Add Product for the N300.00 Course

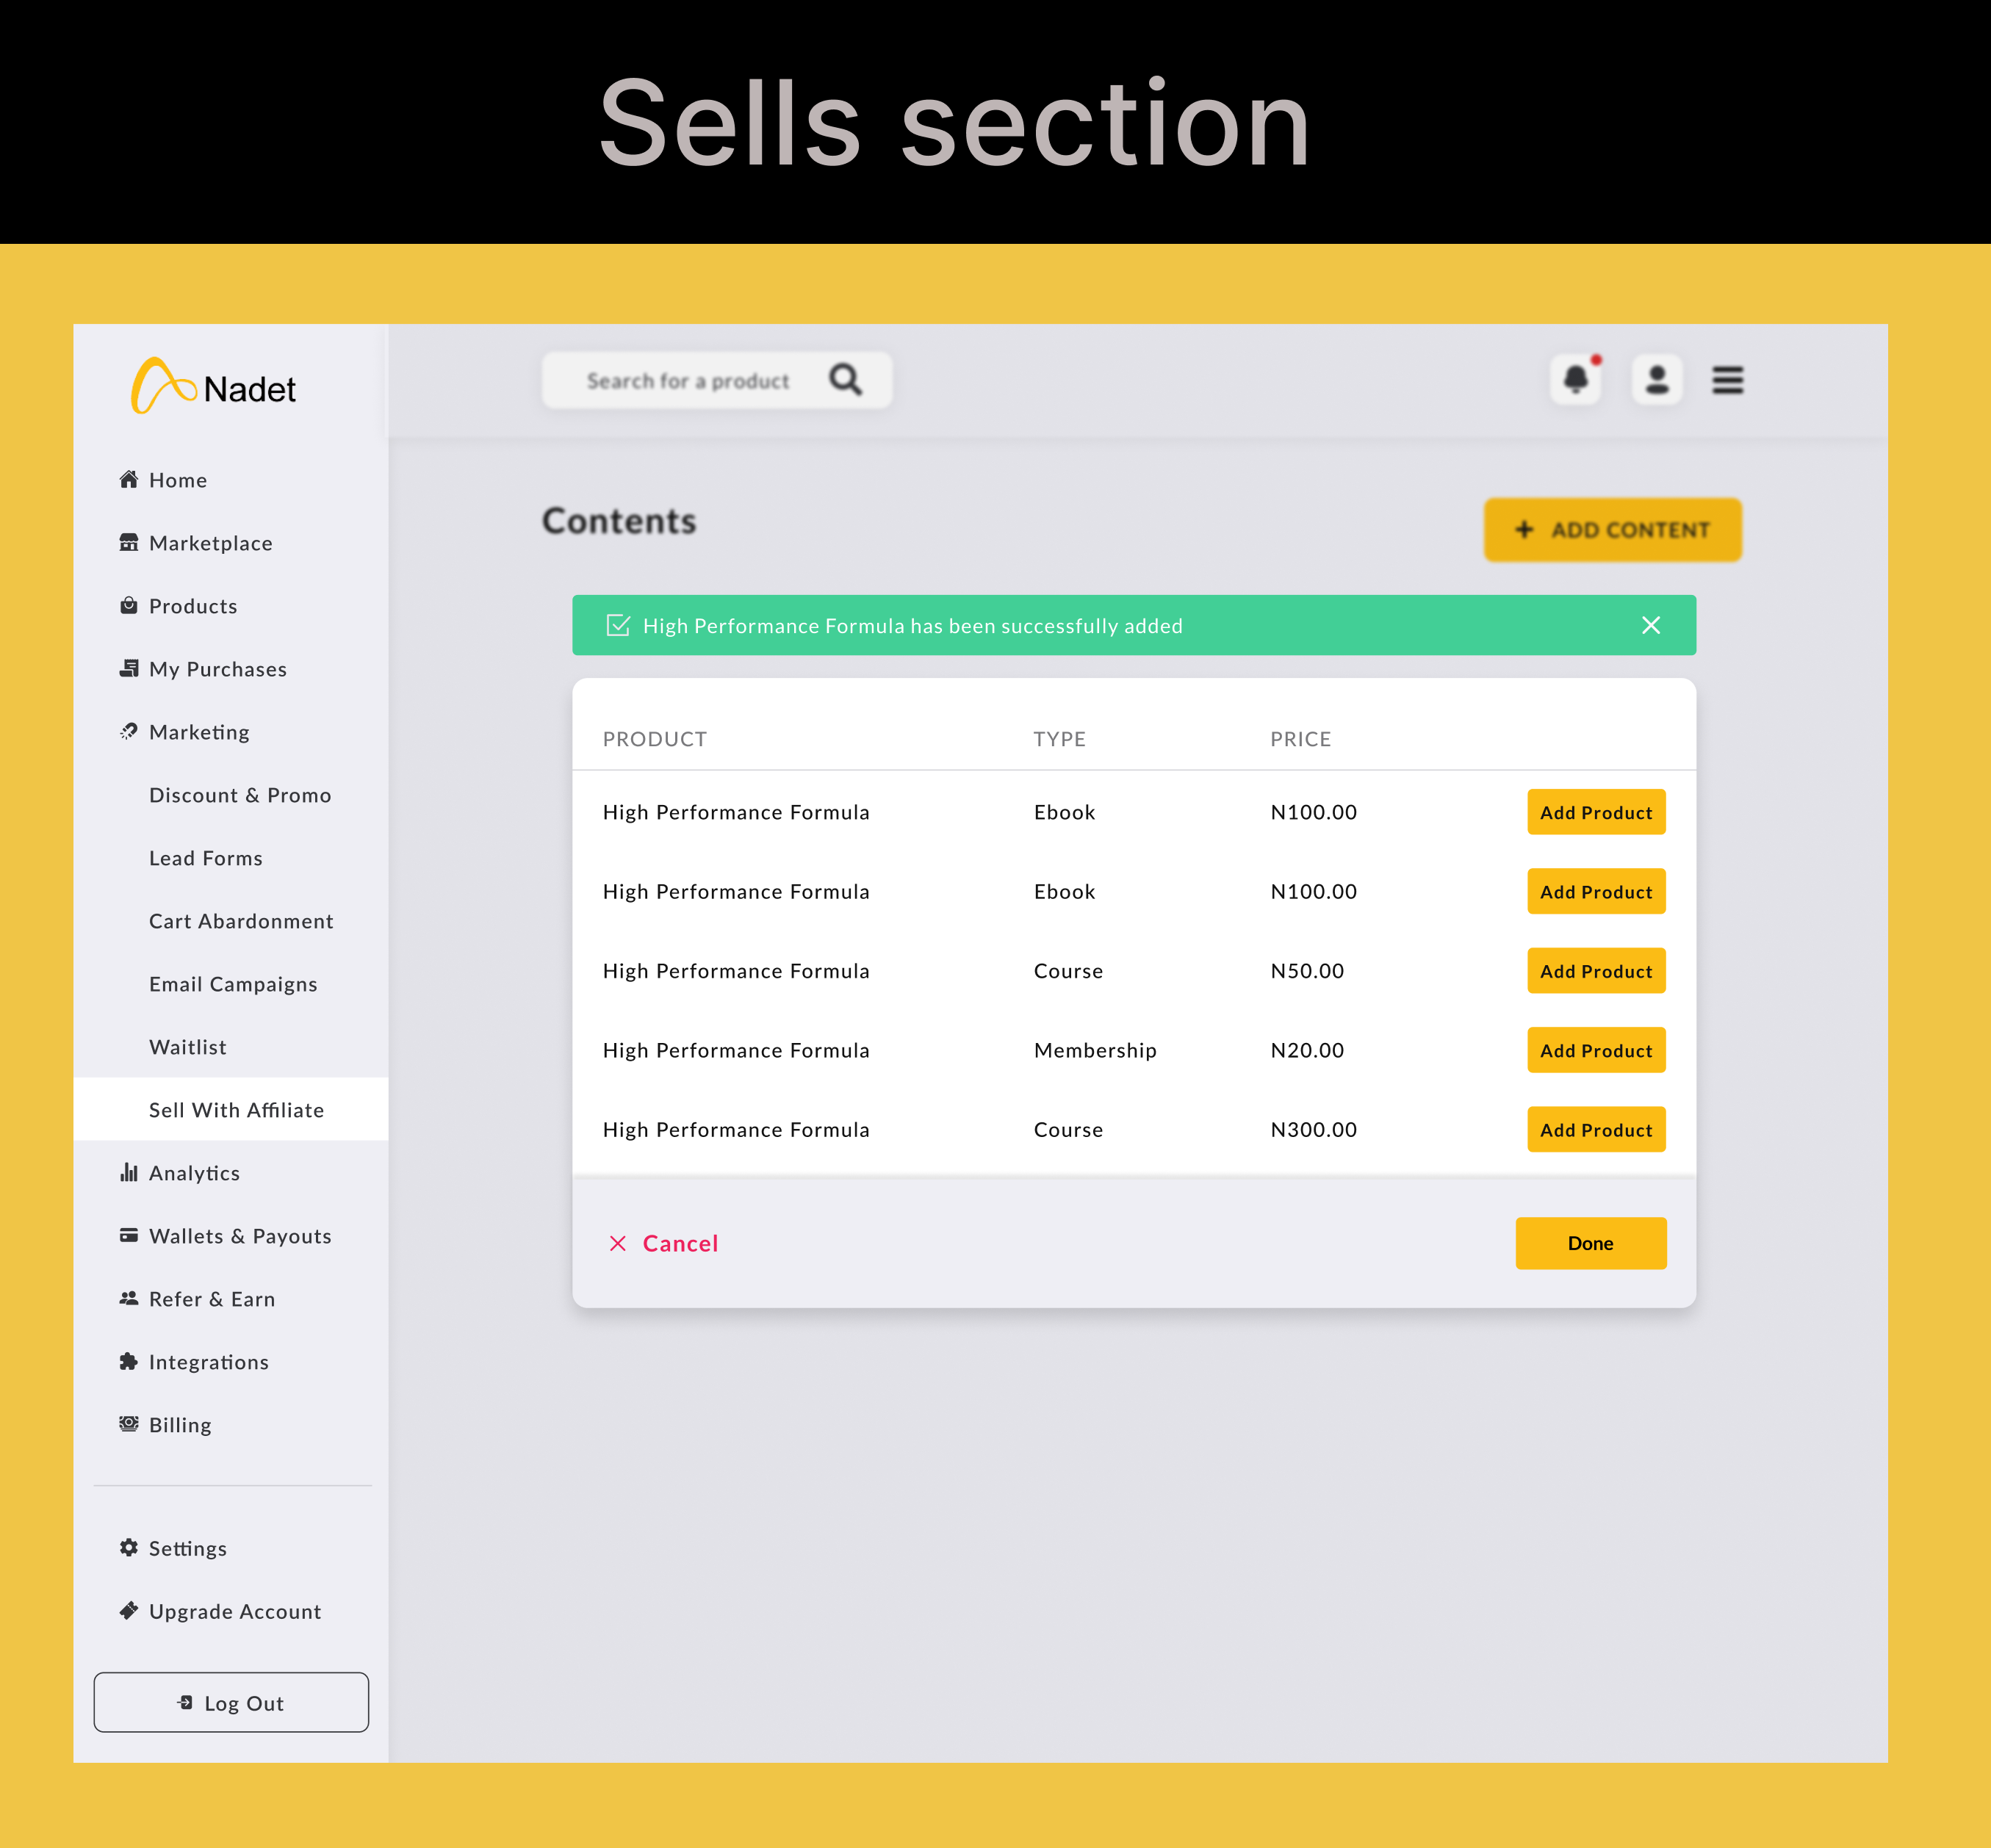click(x=1596, y=1130)
